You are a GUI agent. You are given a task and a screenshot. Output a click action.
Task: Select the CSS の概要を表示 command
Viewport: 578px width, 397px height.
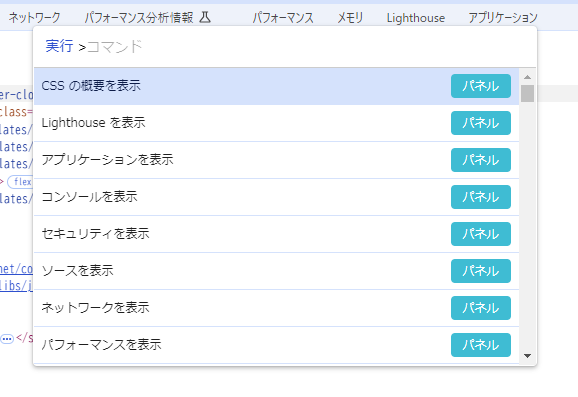click(x=276, y=86)
